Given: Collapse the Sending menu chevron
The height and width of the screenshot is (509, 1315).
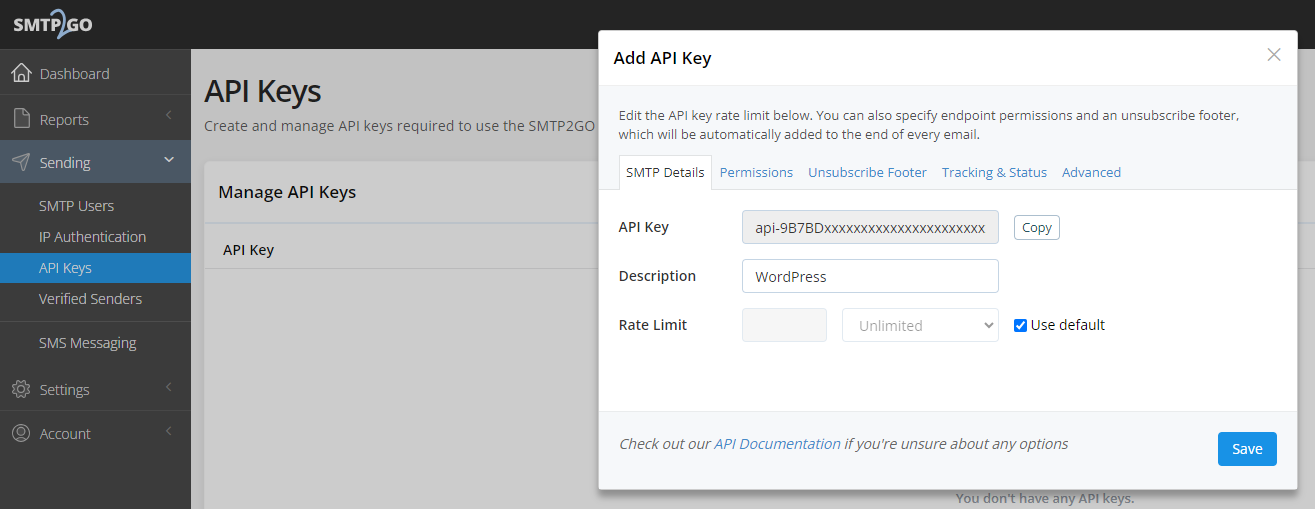Looking at the screenshot, I should click(169, 160).
